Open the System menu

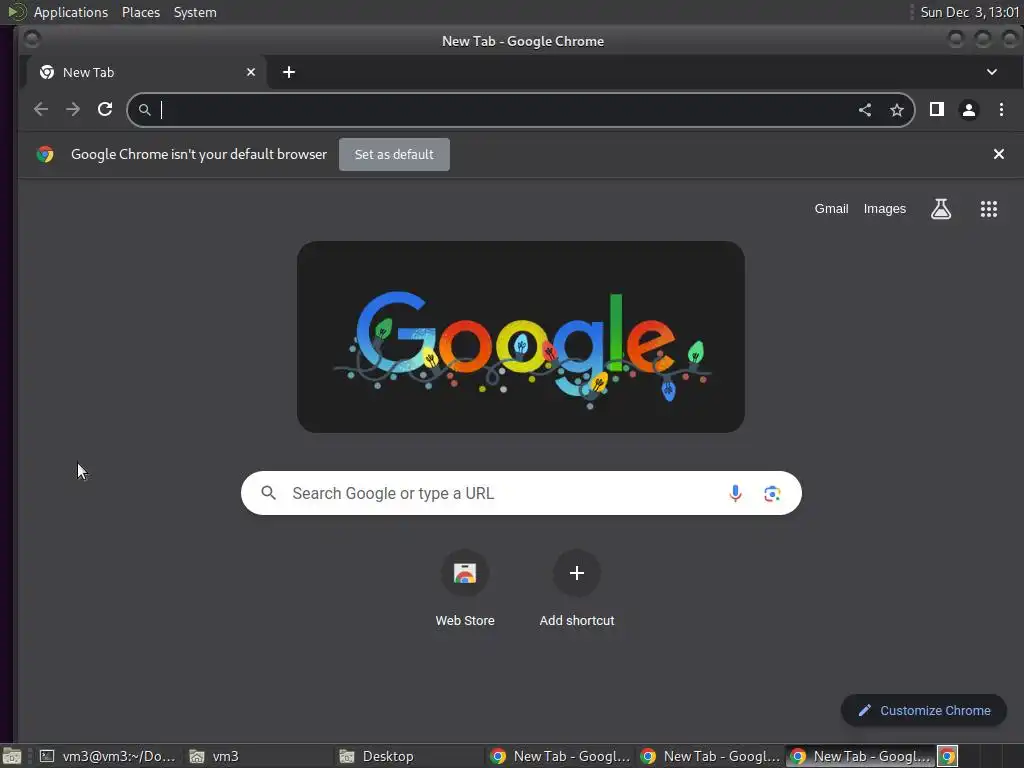click(x=195, y=12)
